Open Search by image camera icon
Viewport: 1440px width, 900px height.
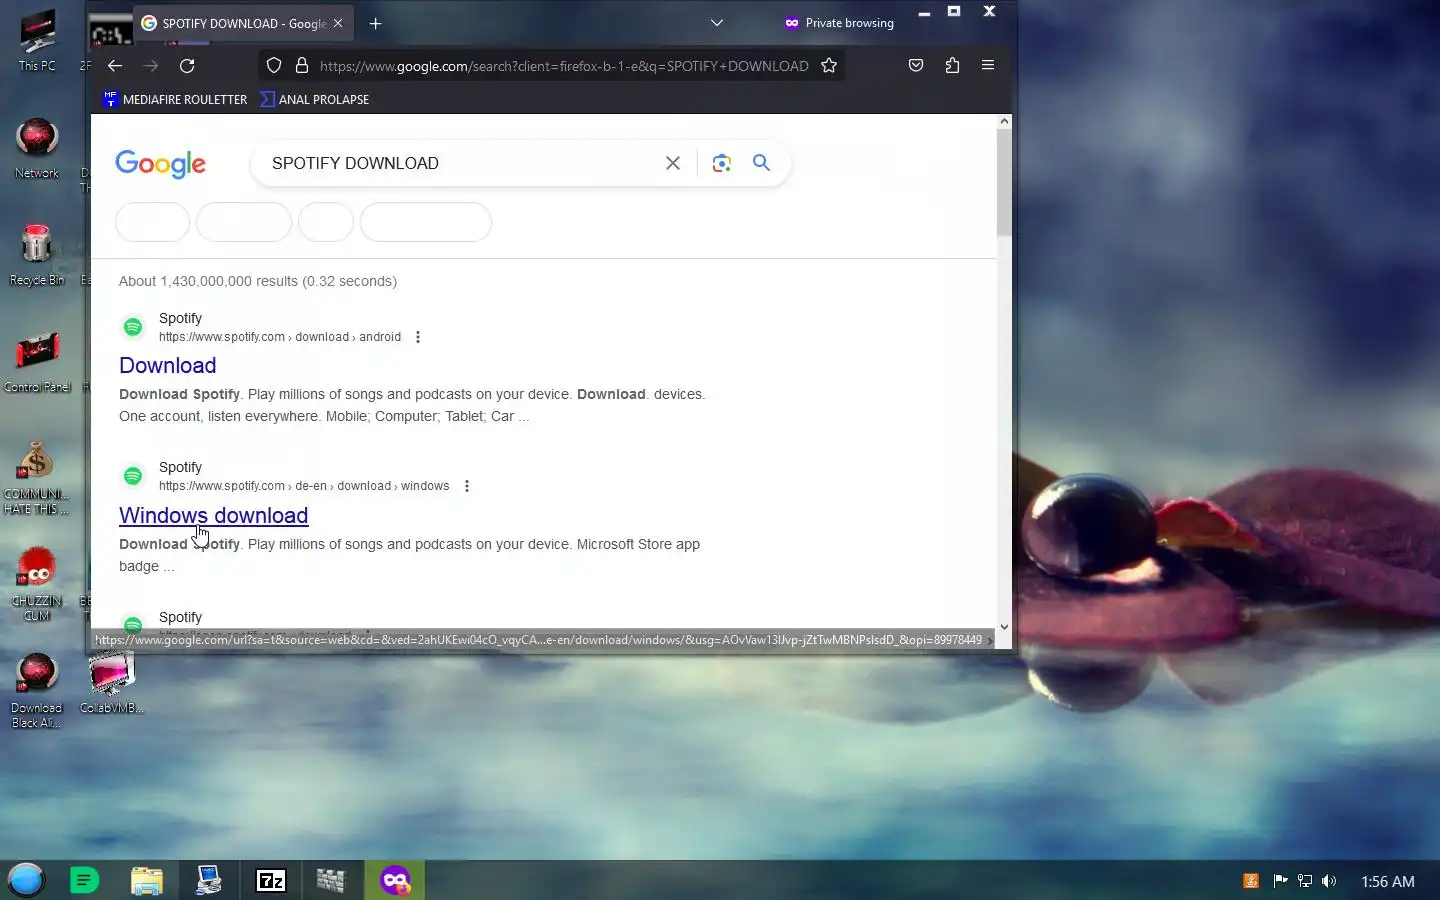(x=722, y=163)
